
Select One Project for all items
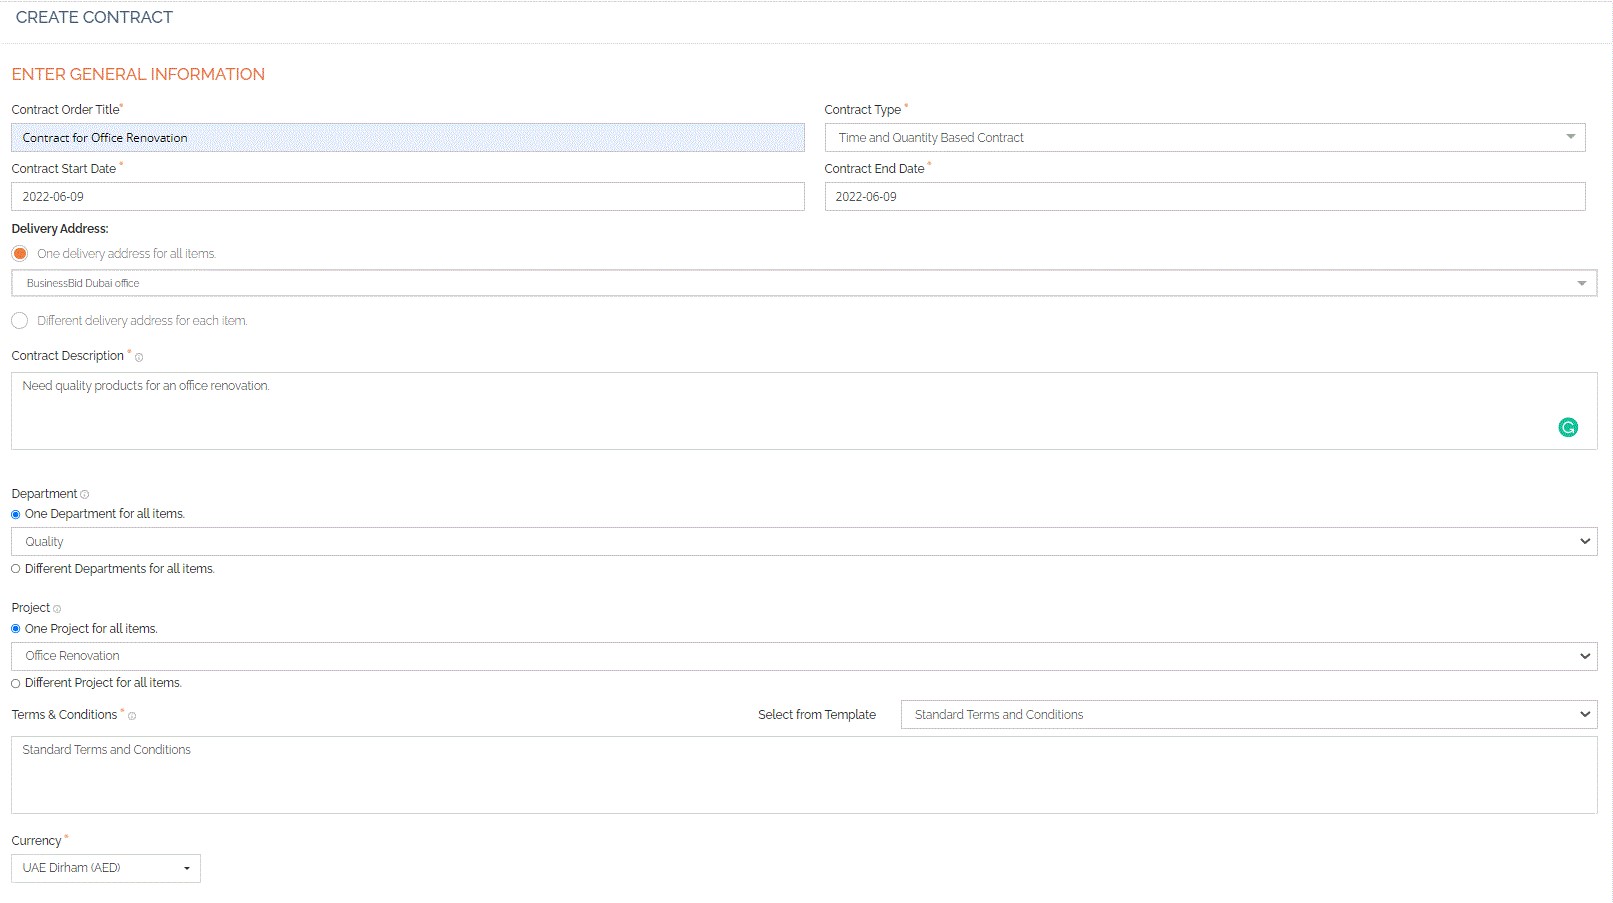pyautogui.click(x=16, y=629)
